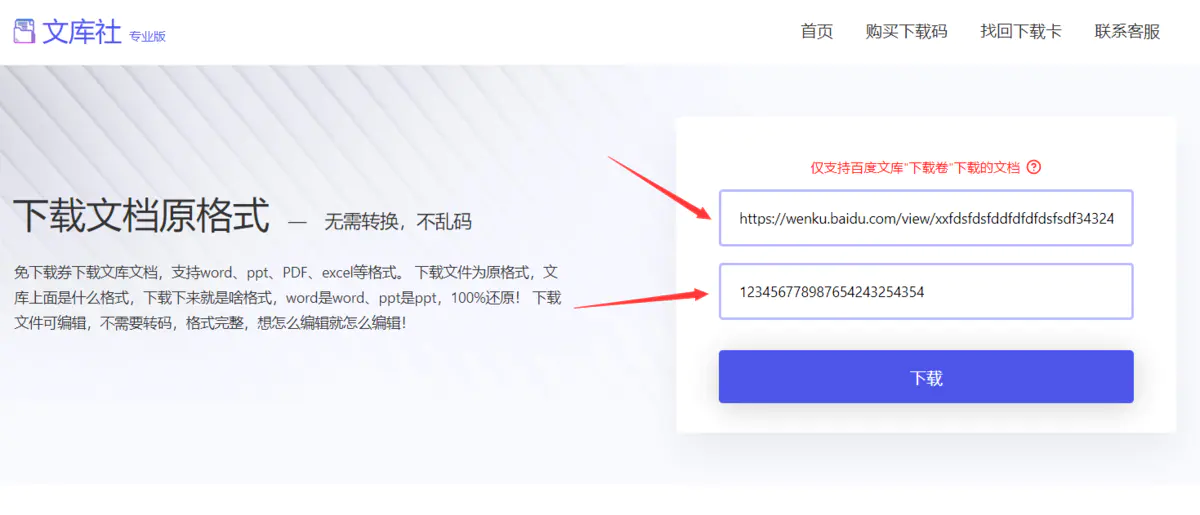Select the 专业版 badge beside the logo

tap(147, 36)
